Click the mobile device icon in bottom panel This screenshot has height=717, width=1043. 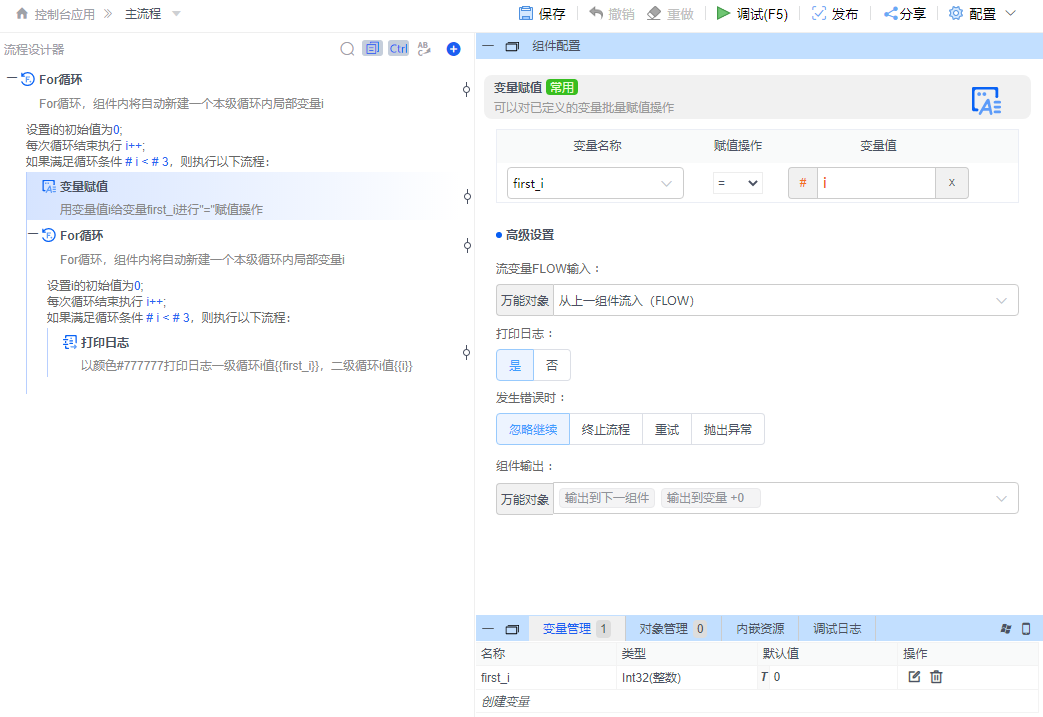point(1026,629)
